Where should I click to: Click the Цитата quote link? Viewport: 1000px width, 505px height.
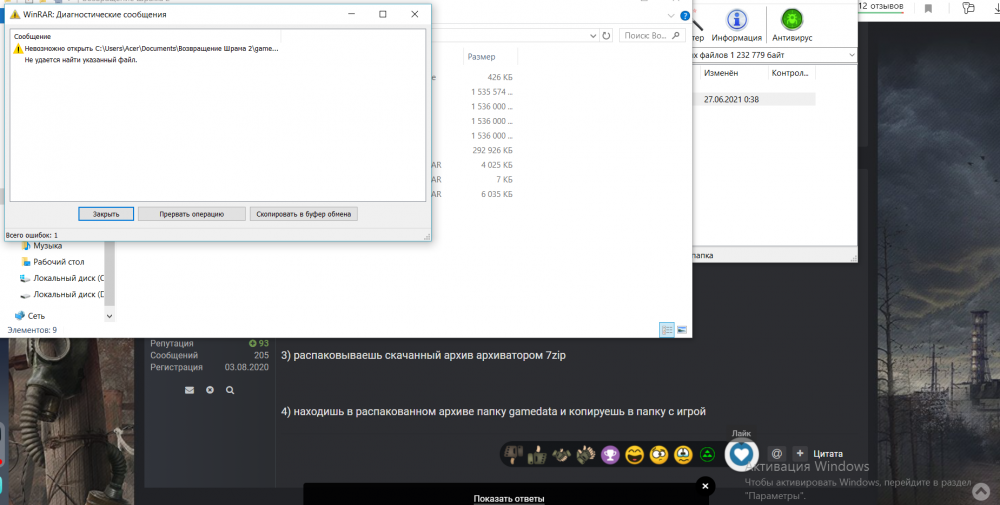[x=828, y=454]
